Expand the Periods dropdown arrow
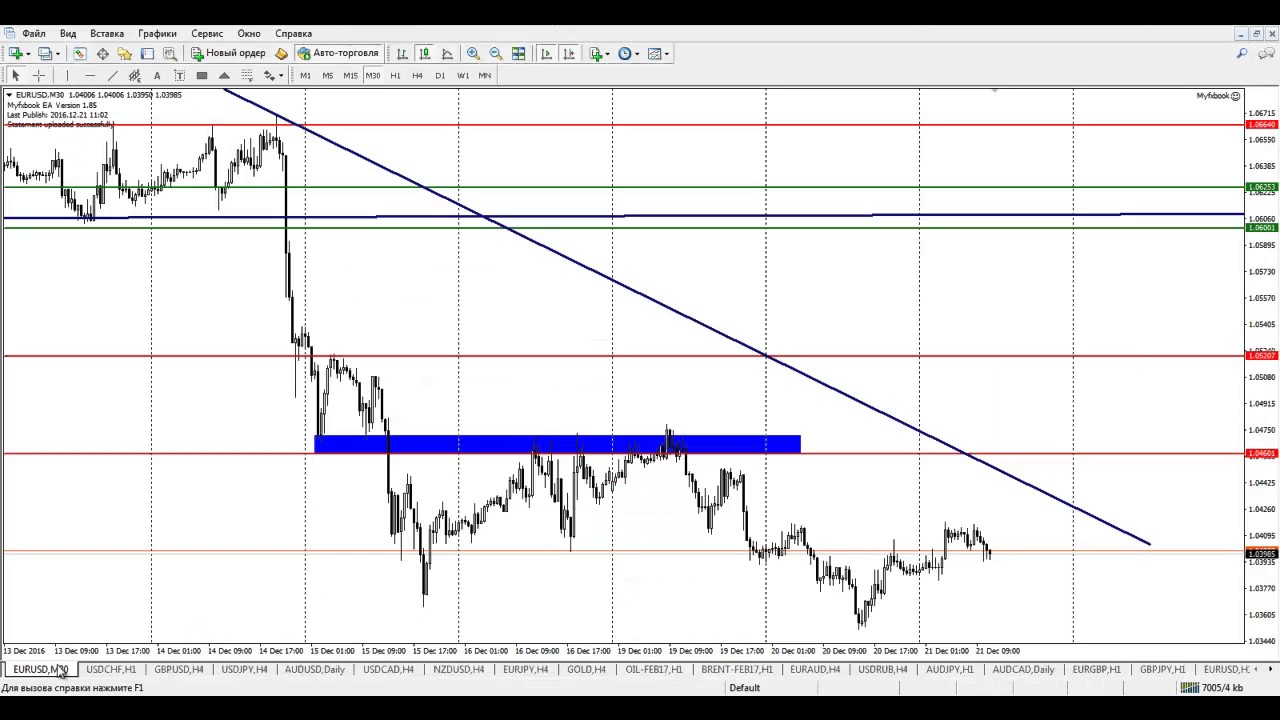Viewport: 1280px width, 720px height. (637, 53)
